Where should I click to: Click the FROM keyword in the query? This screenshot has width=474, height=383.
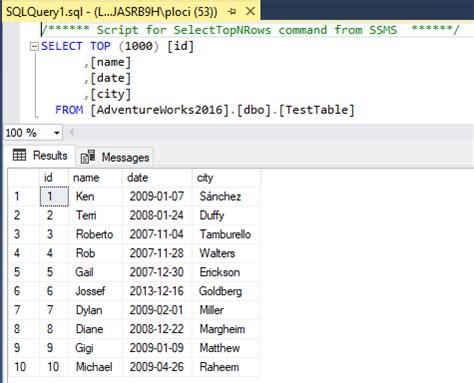click(x=69, y=110)
